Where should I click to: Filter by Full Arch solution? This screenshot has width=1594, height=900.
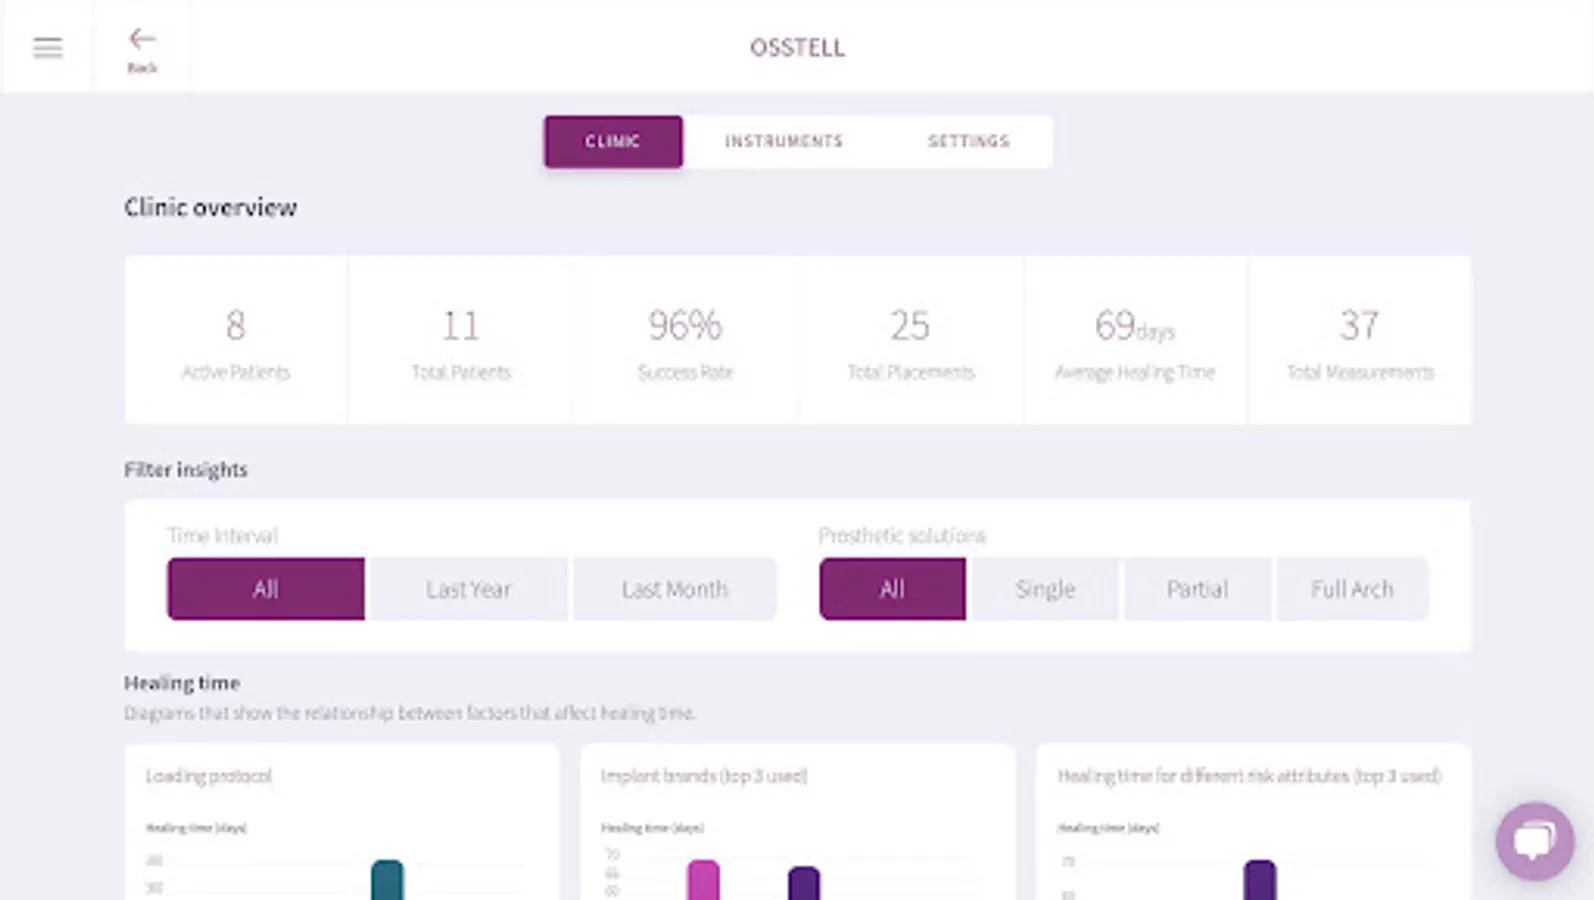click(1352, 589)
